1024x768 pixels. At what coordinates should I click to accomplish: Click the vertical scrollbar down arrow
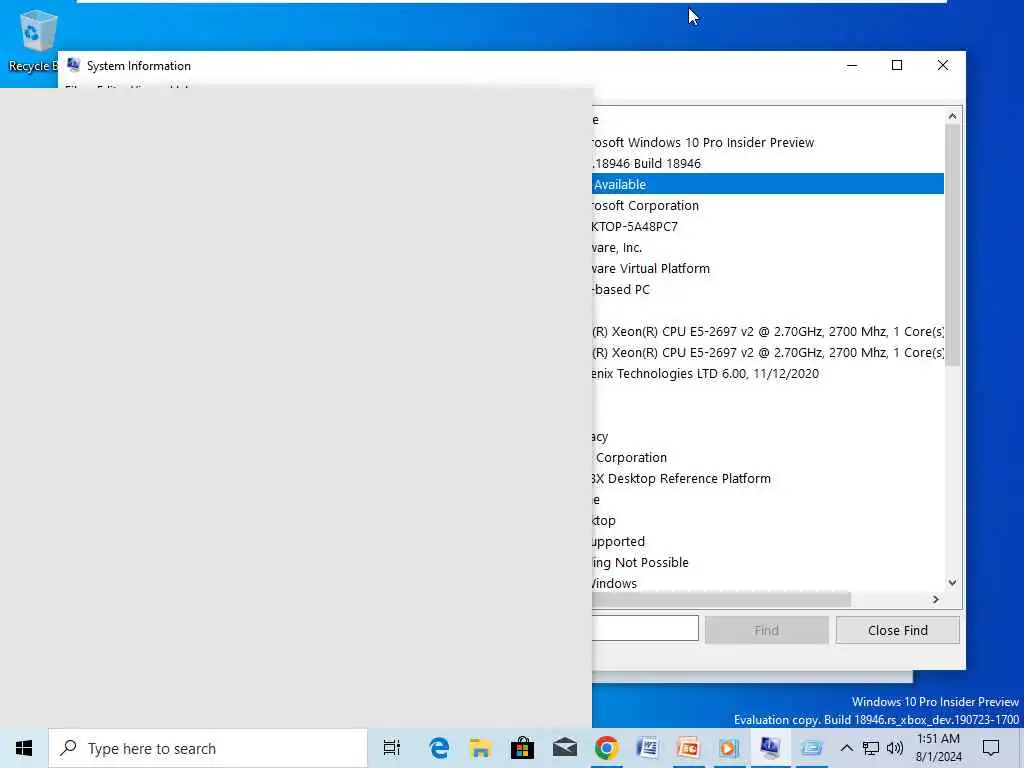[952, 583]
